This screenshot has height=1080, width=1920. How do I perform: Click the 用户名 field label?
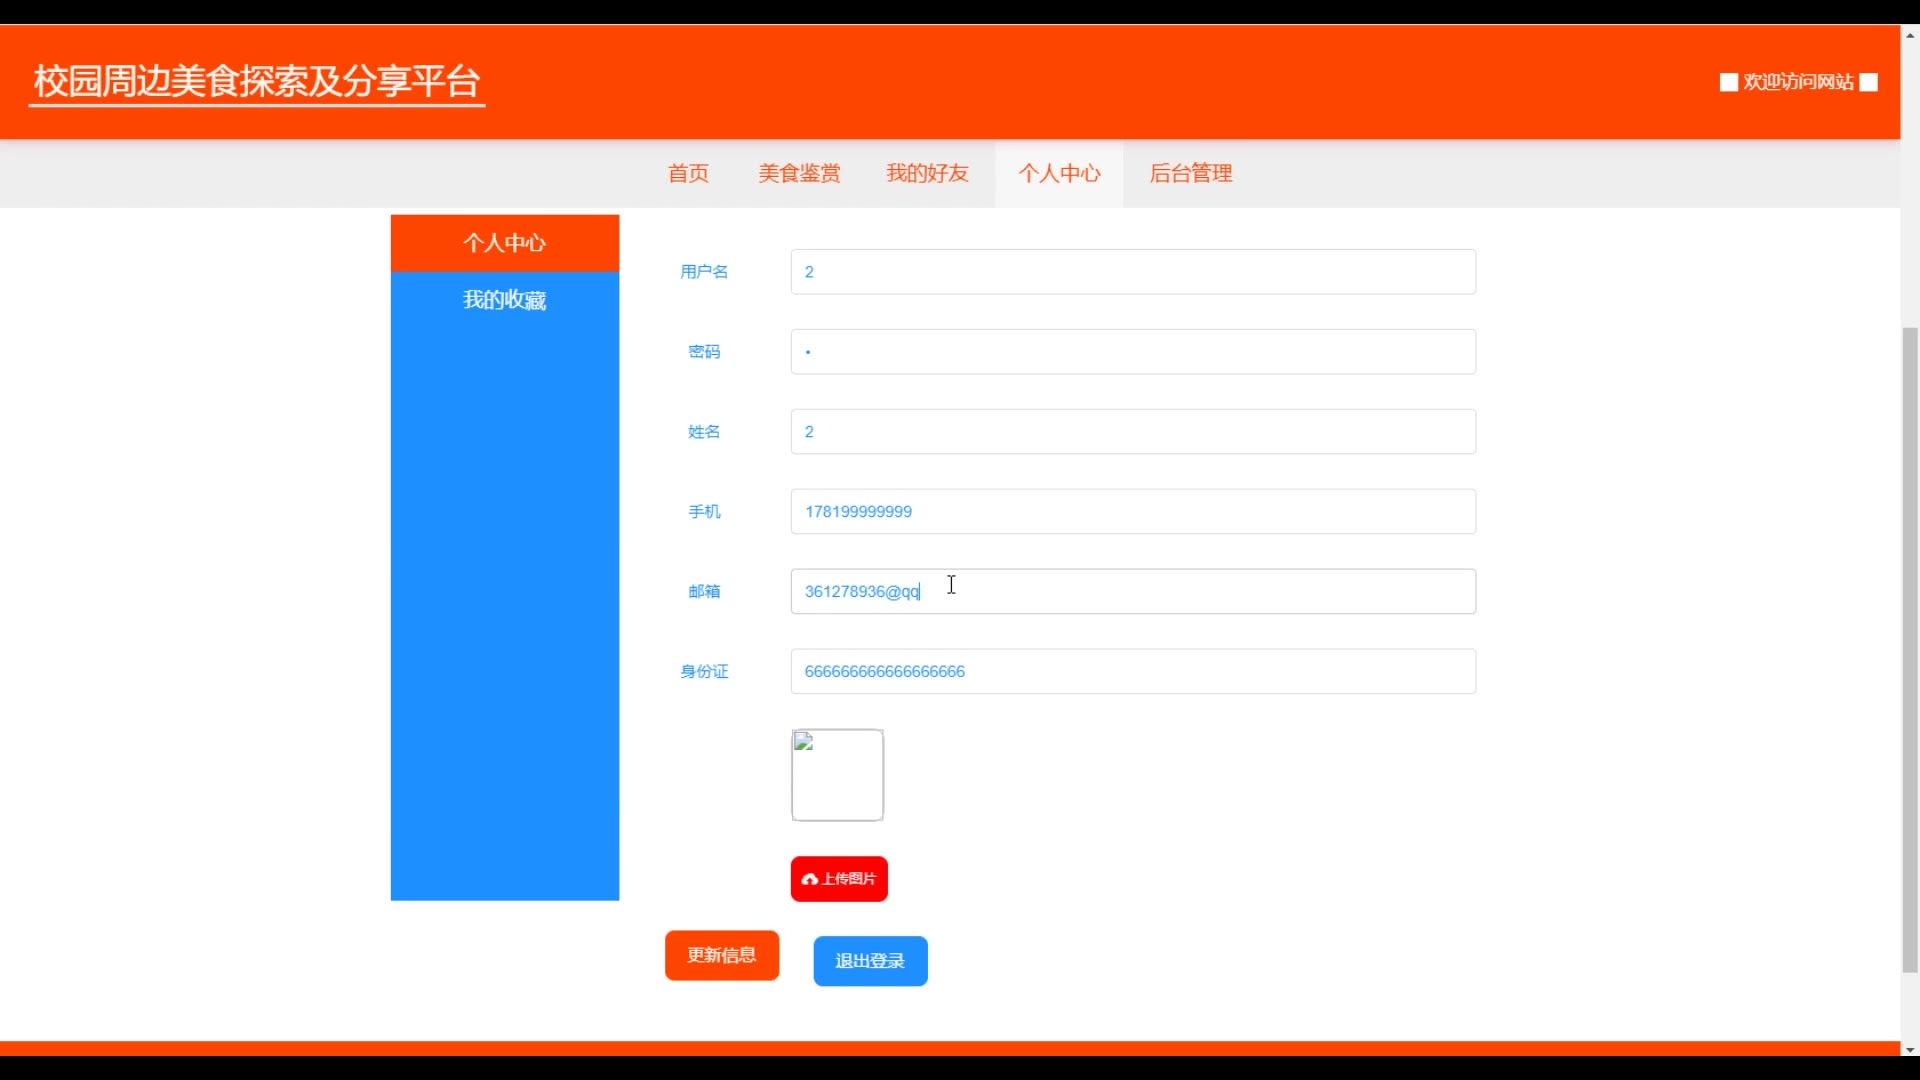coord(704,272)
